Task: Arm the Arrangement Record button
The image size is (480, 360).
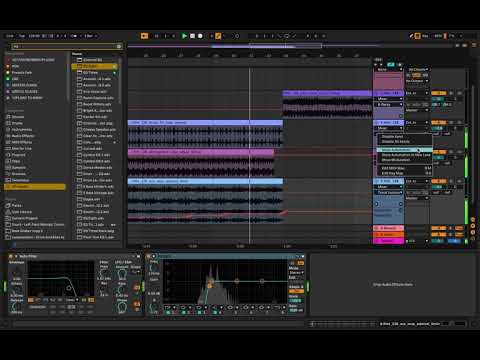Action: tap(200, 36)
